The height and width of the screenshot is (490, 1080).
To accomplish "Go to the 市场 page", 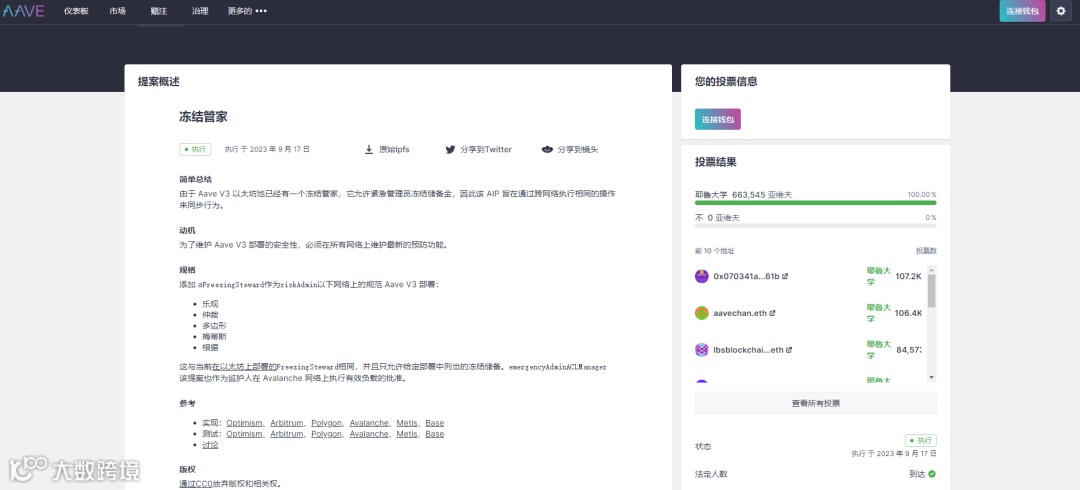I will pos(117,11).
